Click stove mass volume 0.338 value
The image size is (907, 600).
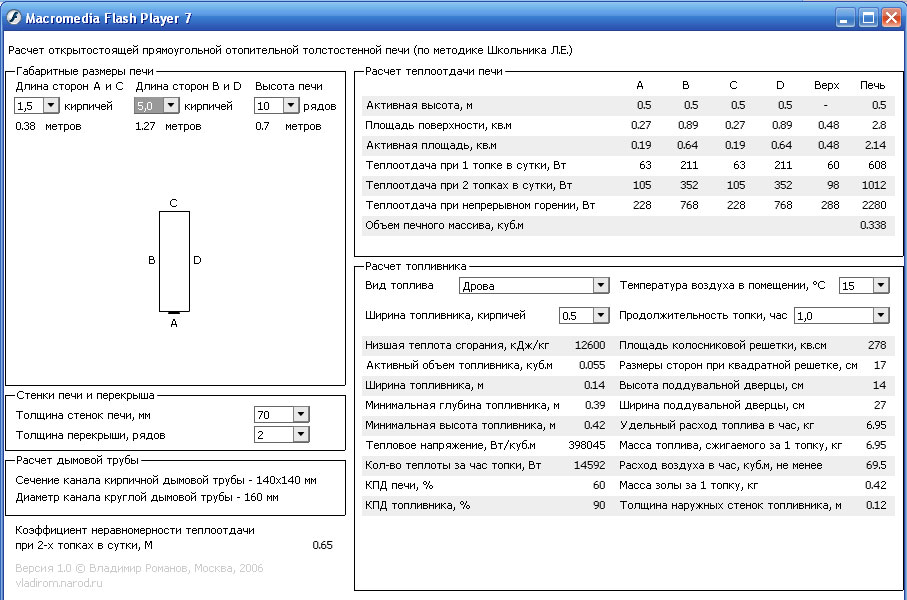[873, 225]
